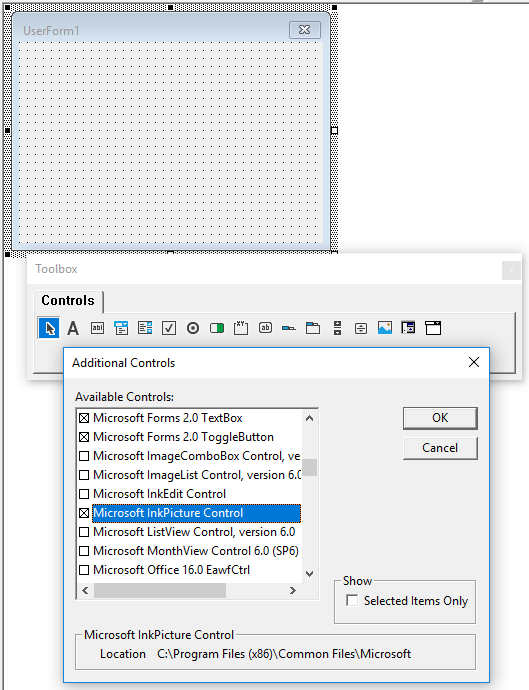Click Cancel in Additional Controls
Image resolution: width=529 pixels, height=690 pixels.
point(440,448)
